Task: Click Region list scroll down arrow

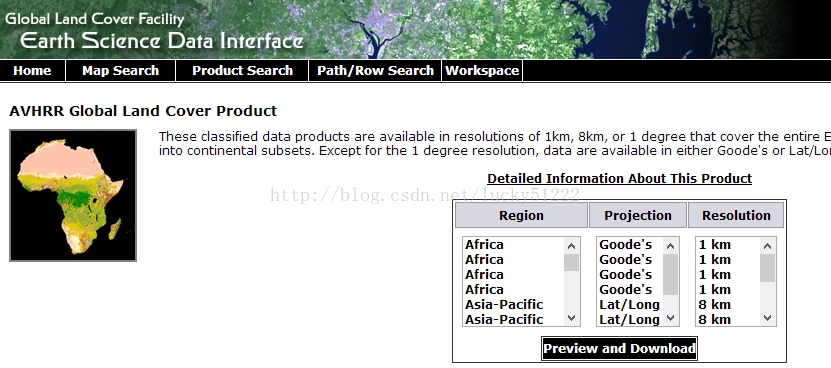Action: pos(571,318)
